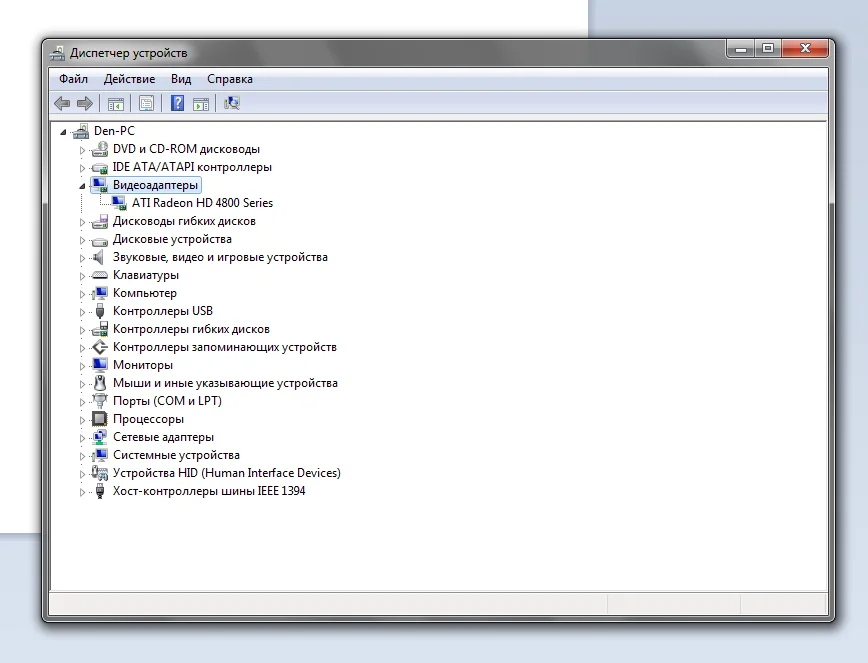The width and height of the screenshot is (868, 663).
Task: Click the Back arrow toolbar icon
Action: click(x=62, y=103)
